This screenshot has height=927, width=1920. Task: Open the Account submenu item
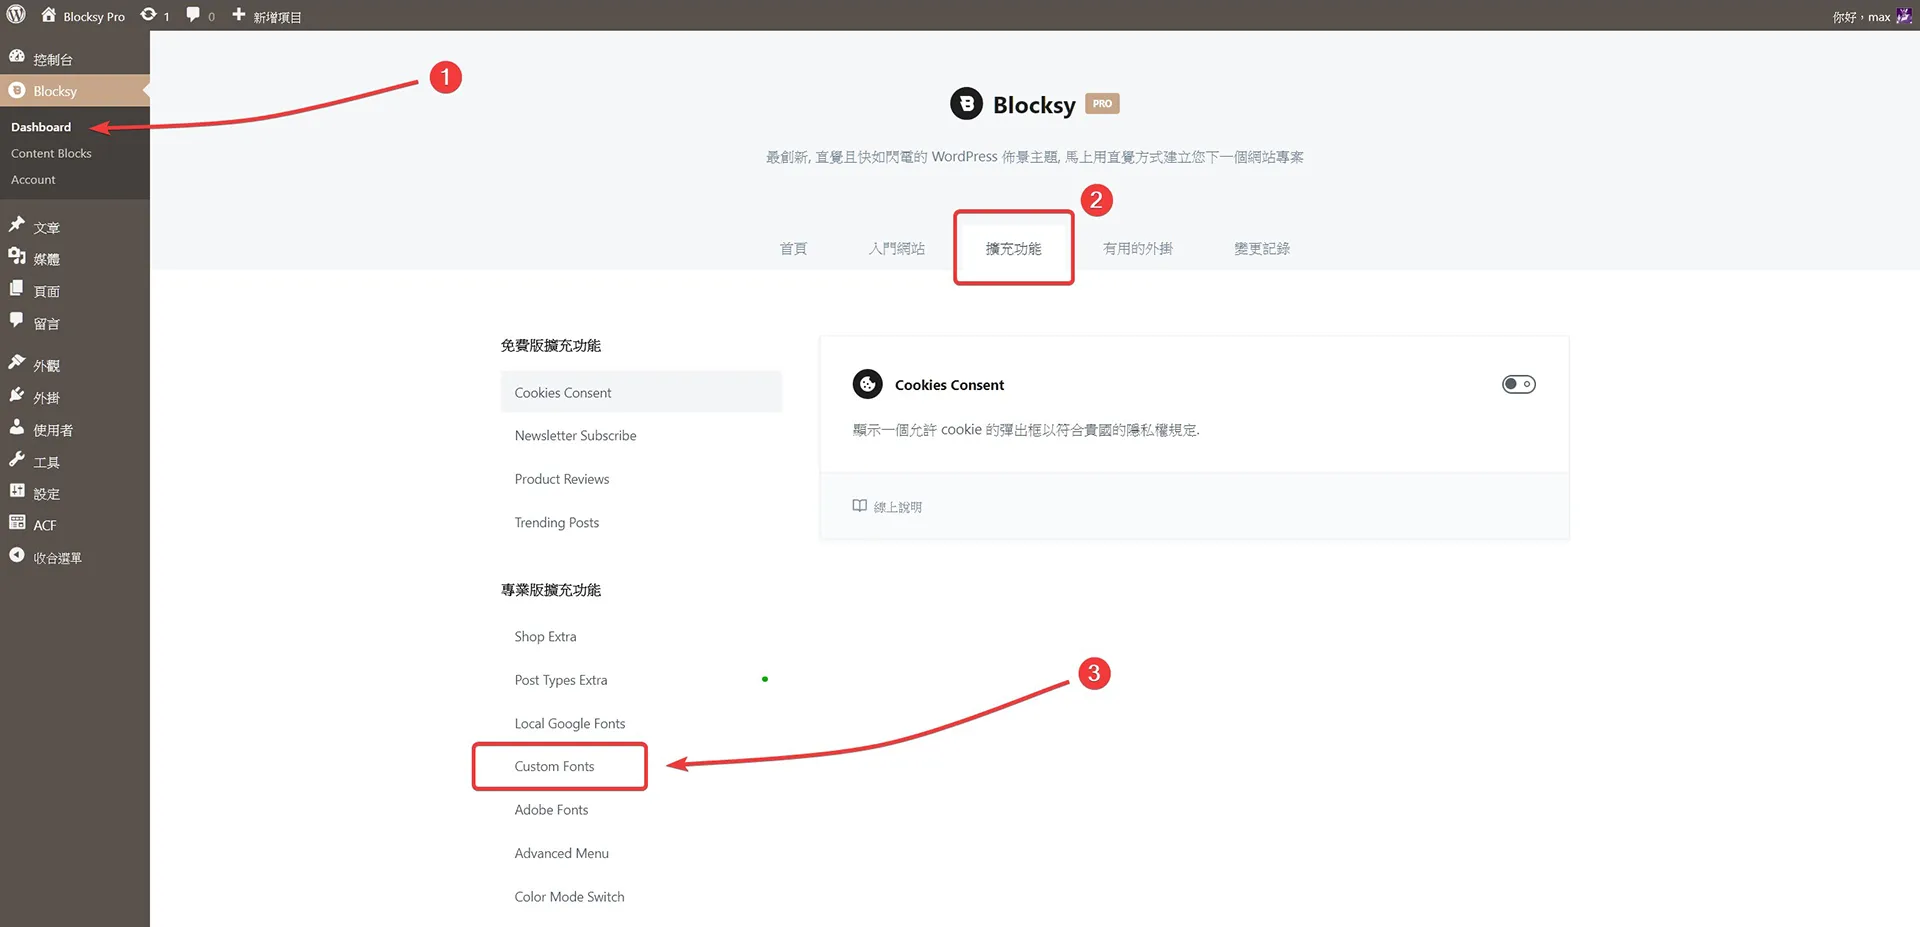click(33, 180)
